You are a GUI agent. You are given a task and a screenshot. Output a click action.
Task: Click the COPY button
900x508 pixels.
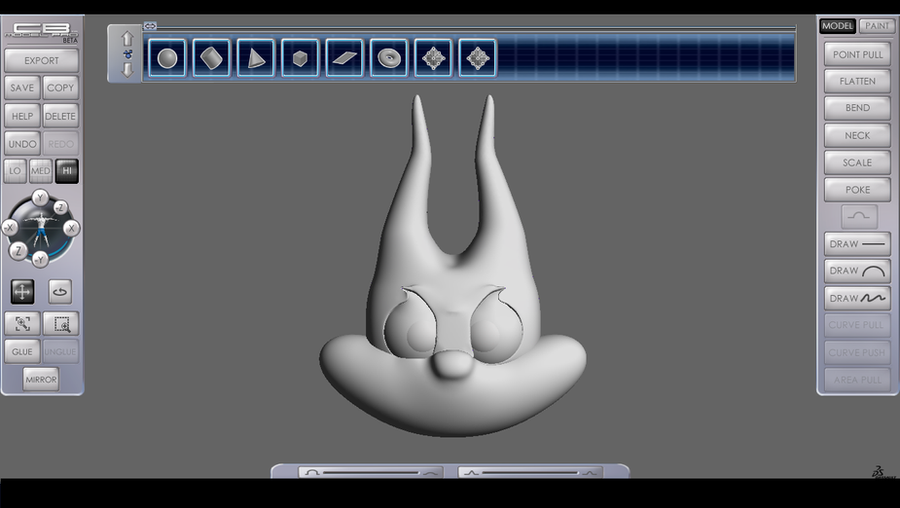tap(60, 88)
